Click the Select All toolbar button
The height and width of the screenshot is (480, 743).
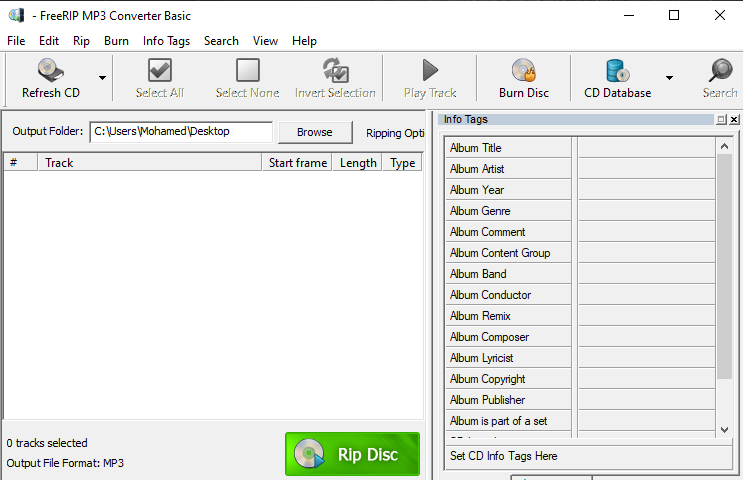pyautogui.click(x=160, y=78)
